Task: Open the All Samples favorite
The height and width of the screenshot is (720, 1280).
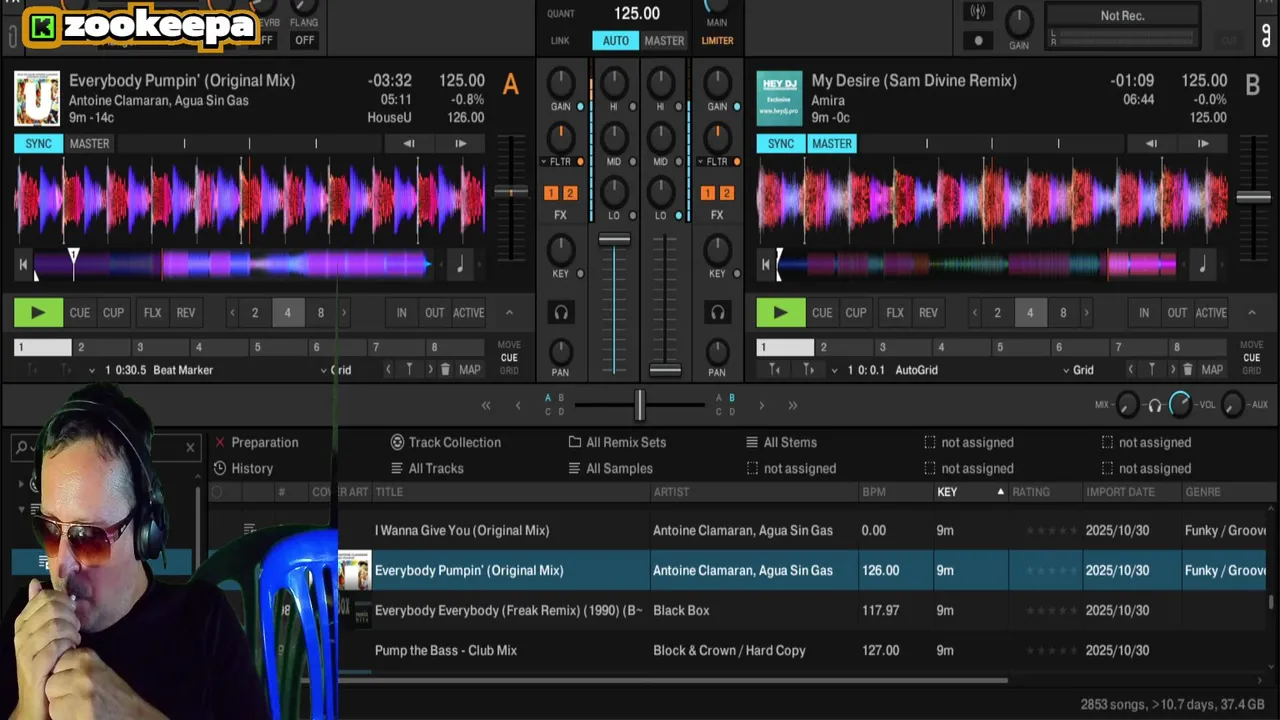Action: [x=610, y=468]
